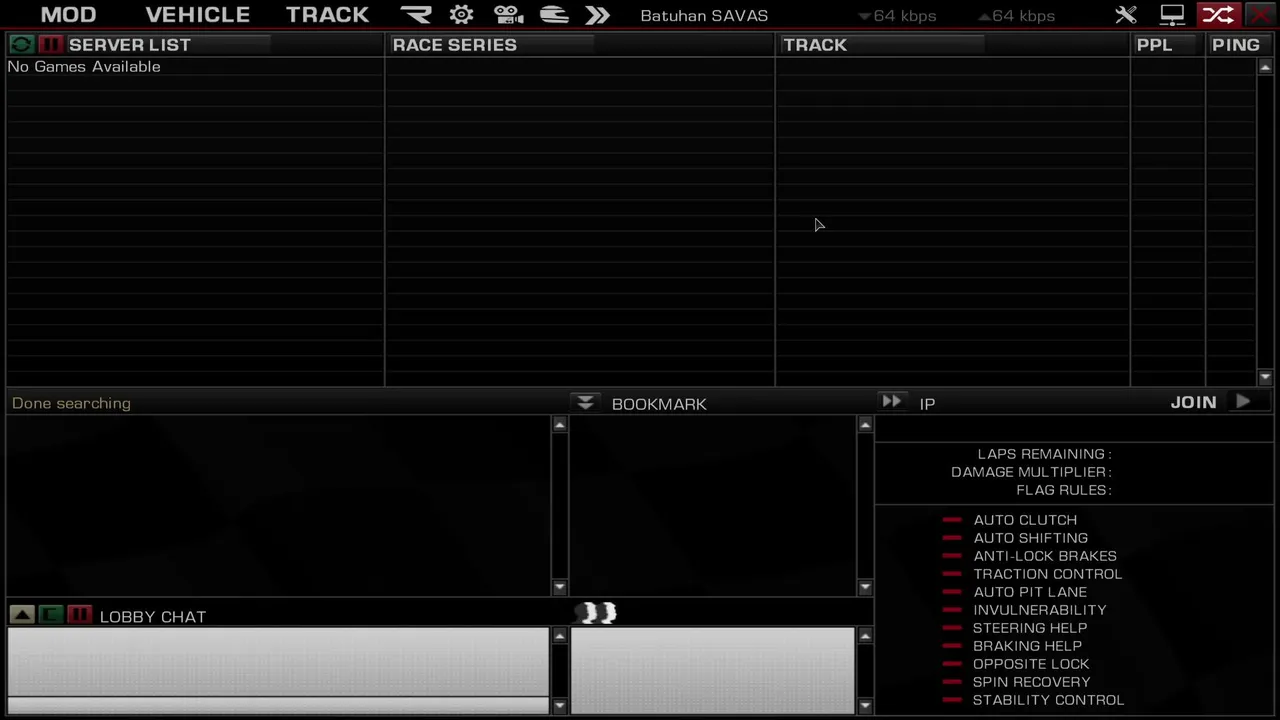Toggle AUTO SHIFTING indicator
1280x720 pixels.
pos(952,538)
